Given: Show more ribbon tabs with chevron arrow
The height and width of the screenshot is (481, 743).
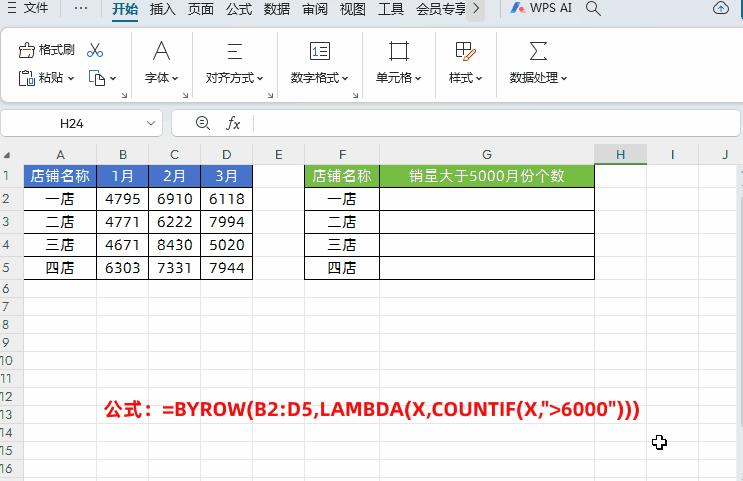Looking at the screenshot, I should (x=476, y=9).
